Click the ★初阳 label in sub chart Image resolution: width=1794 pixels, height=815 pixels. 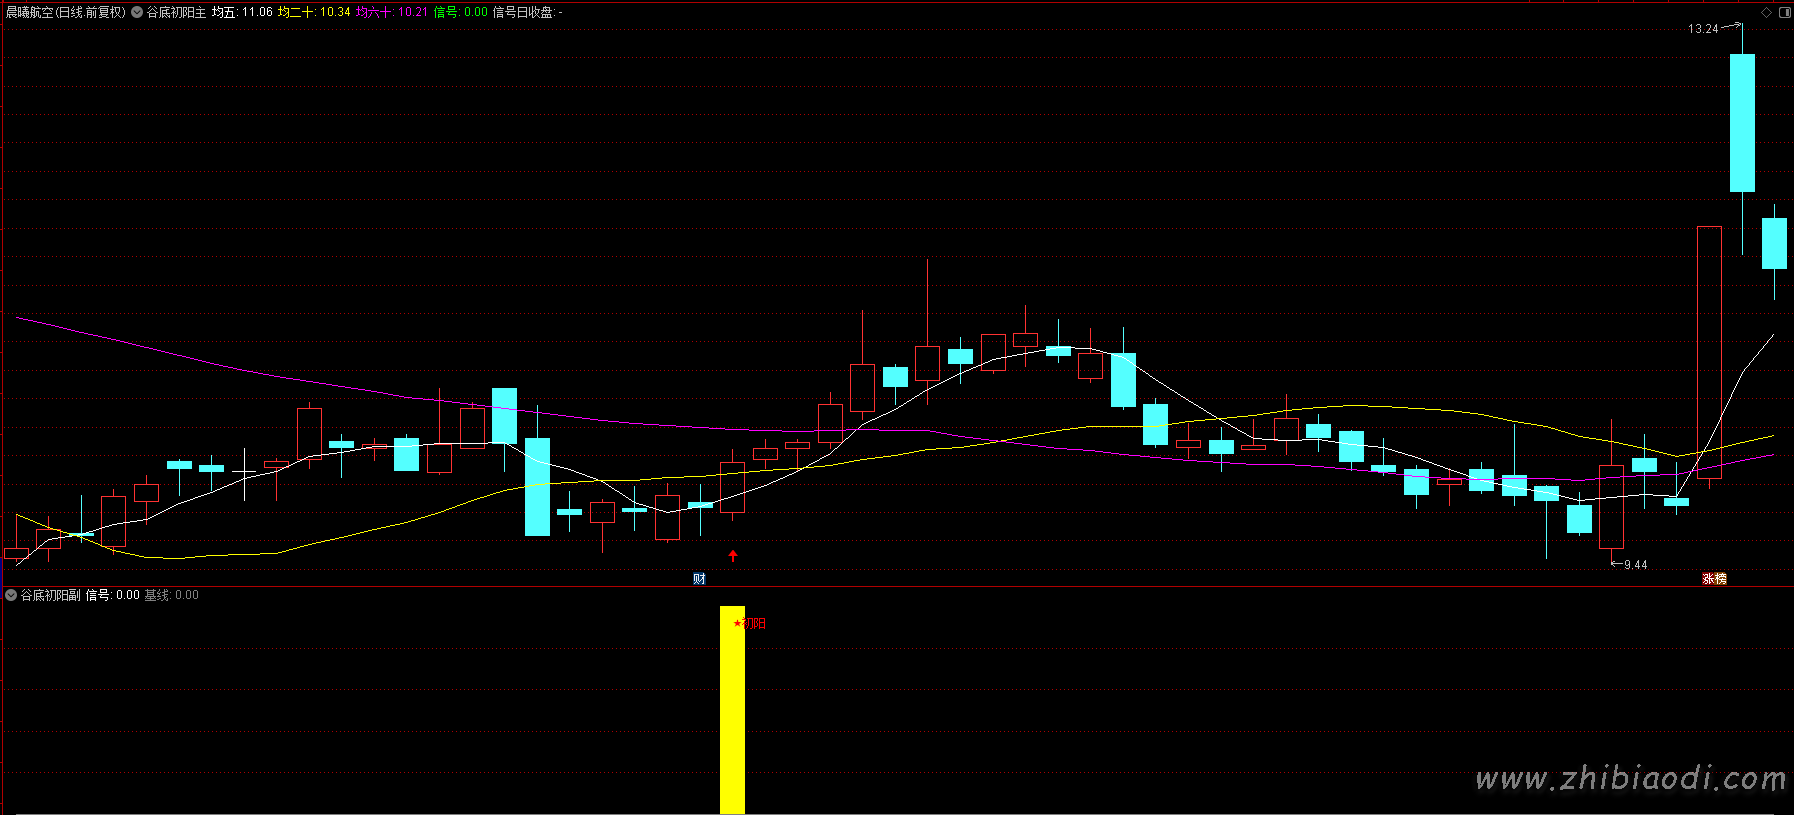750,623
